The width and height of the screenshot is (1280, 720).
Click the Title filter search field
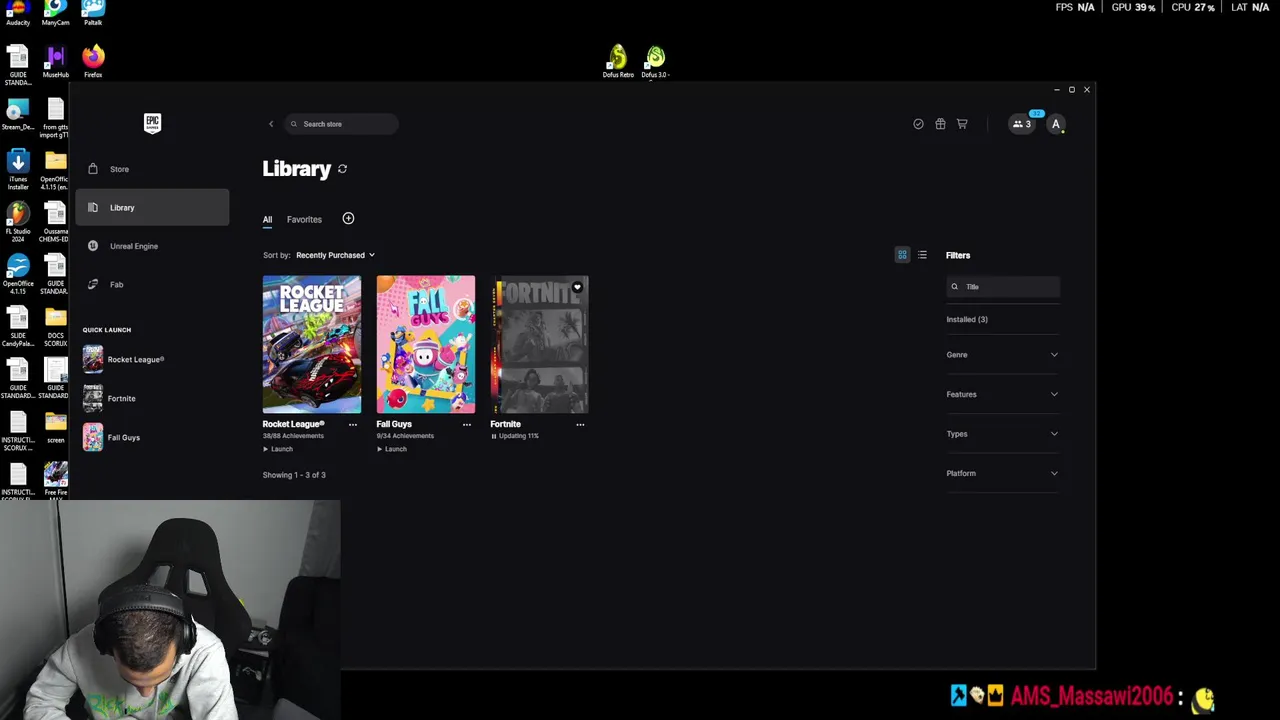[1003, 287]
